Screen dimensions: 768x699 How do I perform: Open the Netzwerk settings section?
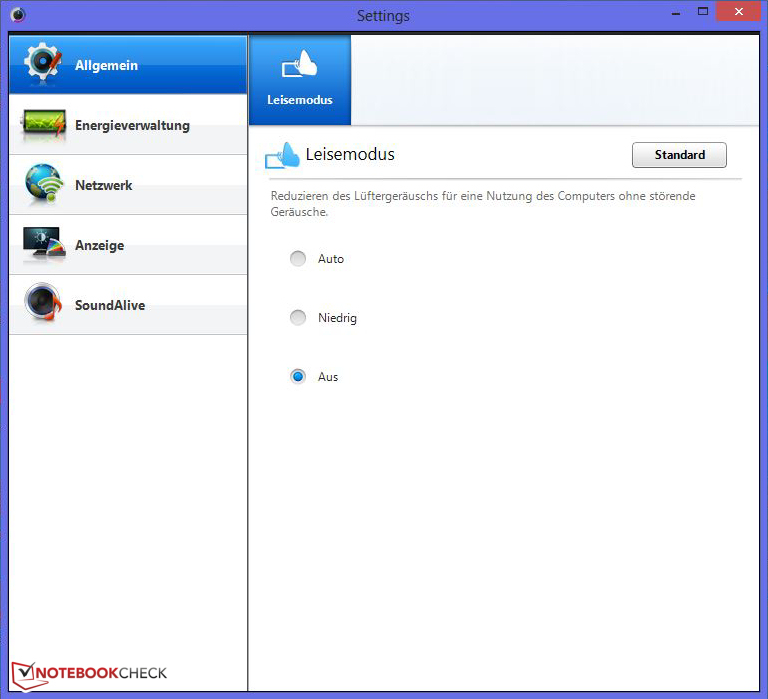(x=128, y=185)
